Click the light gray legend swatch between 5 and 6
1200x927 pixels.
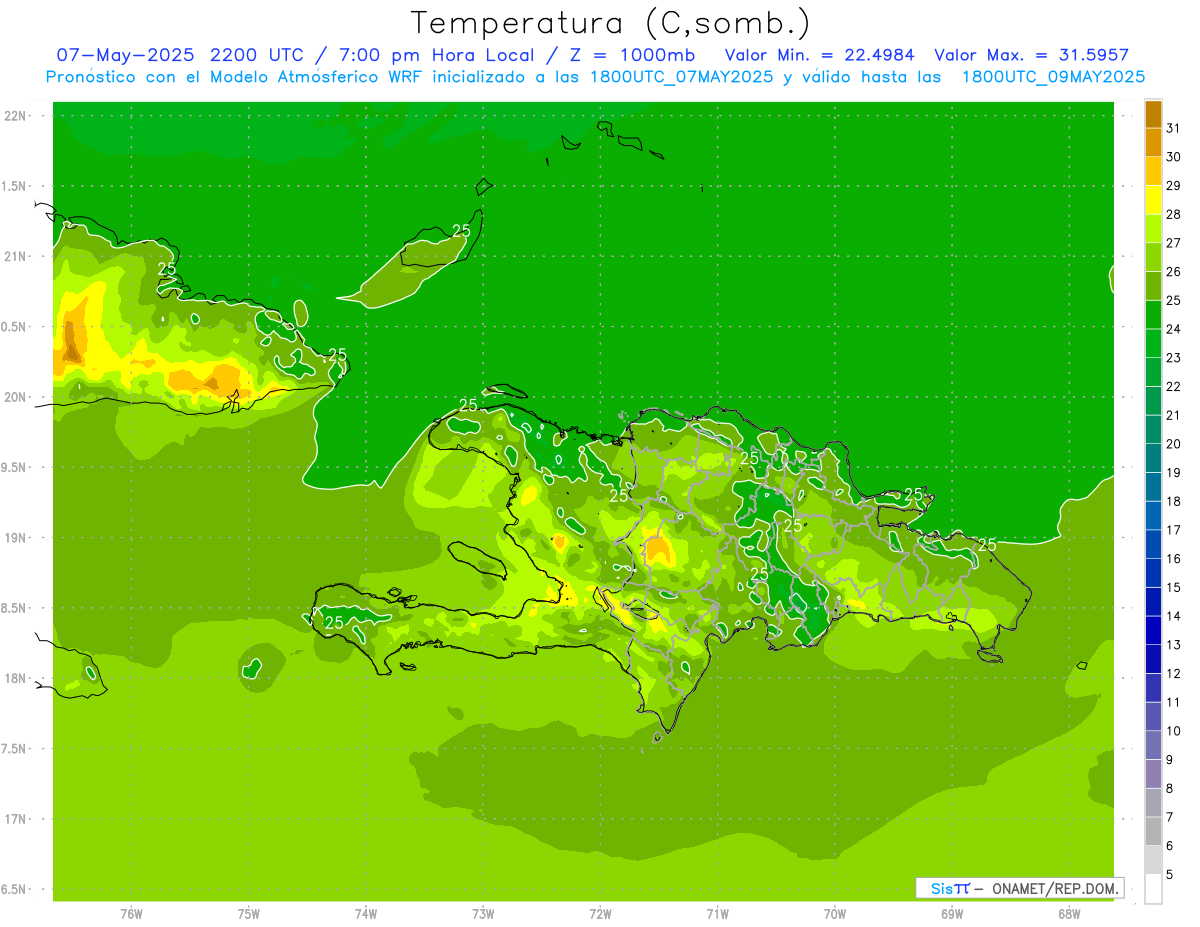point(1153,860)
